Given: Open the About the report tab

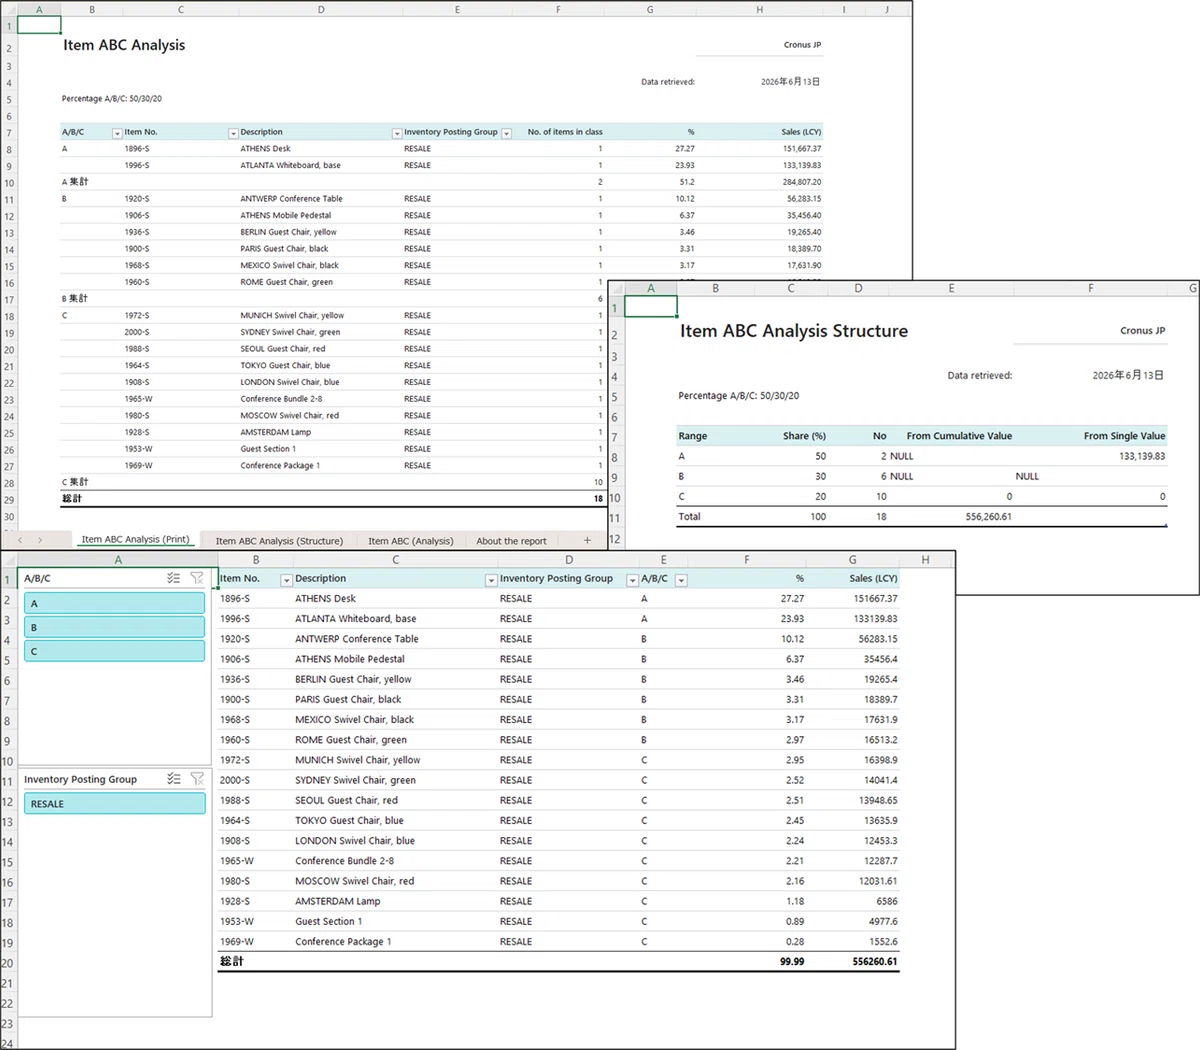Looking at the screenshot, I should pos(511,541).
